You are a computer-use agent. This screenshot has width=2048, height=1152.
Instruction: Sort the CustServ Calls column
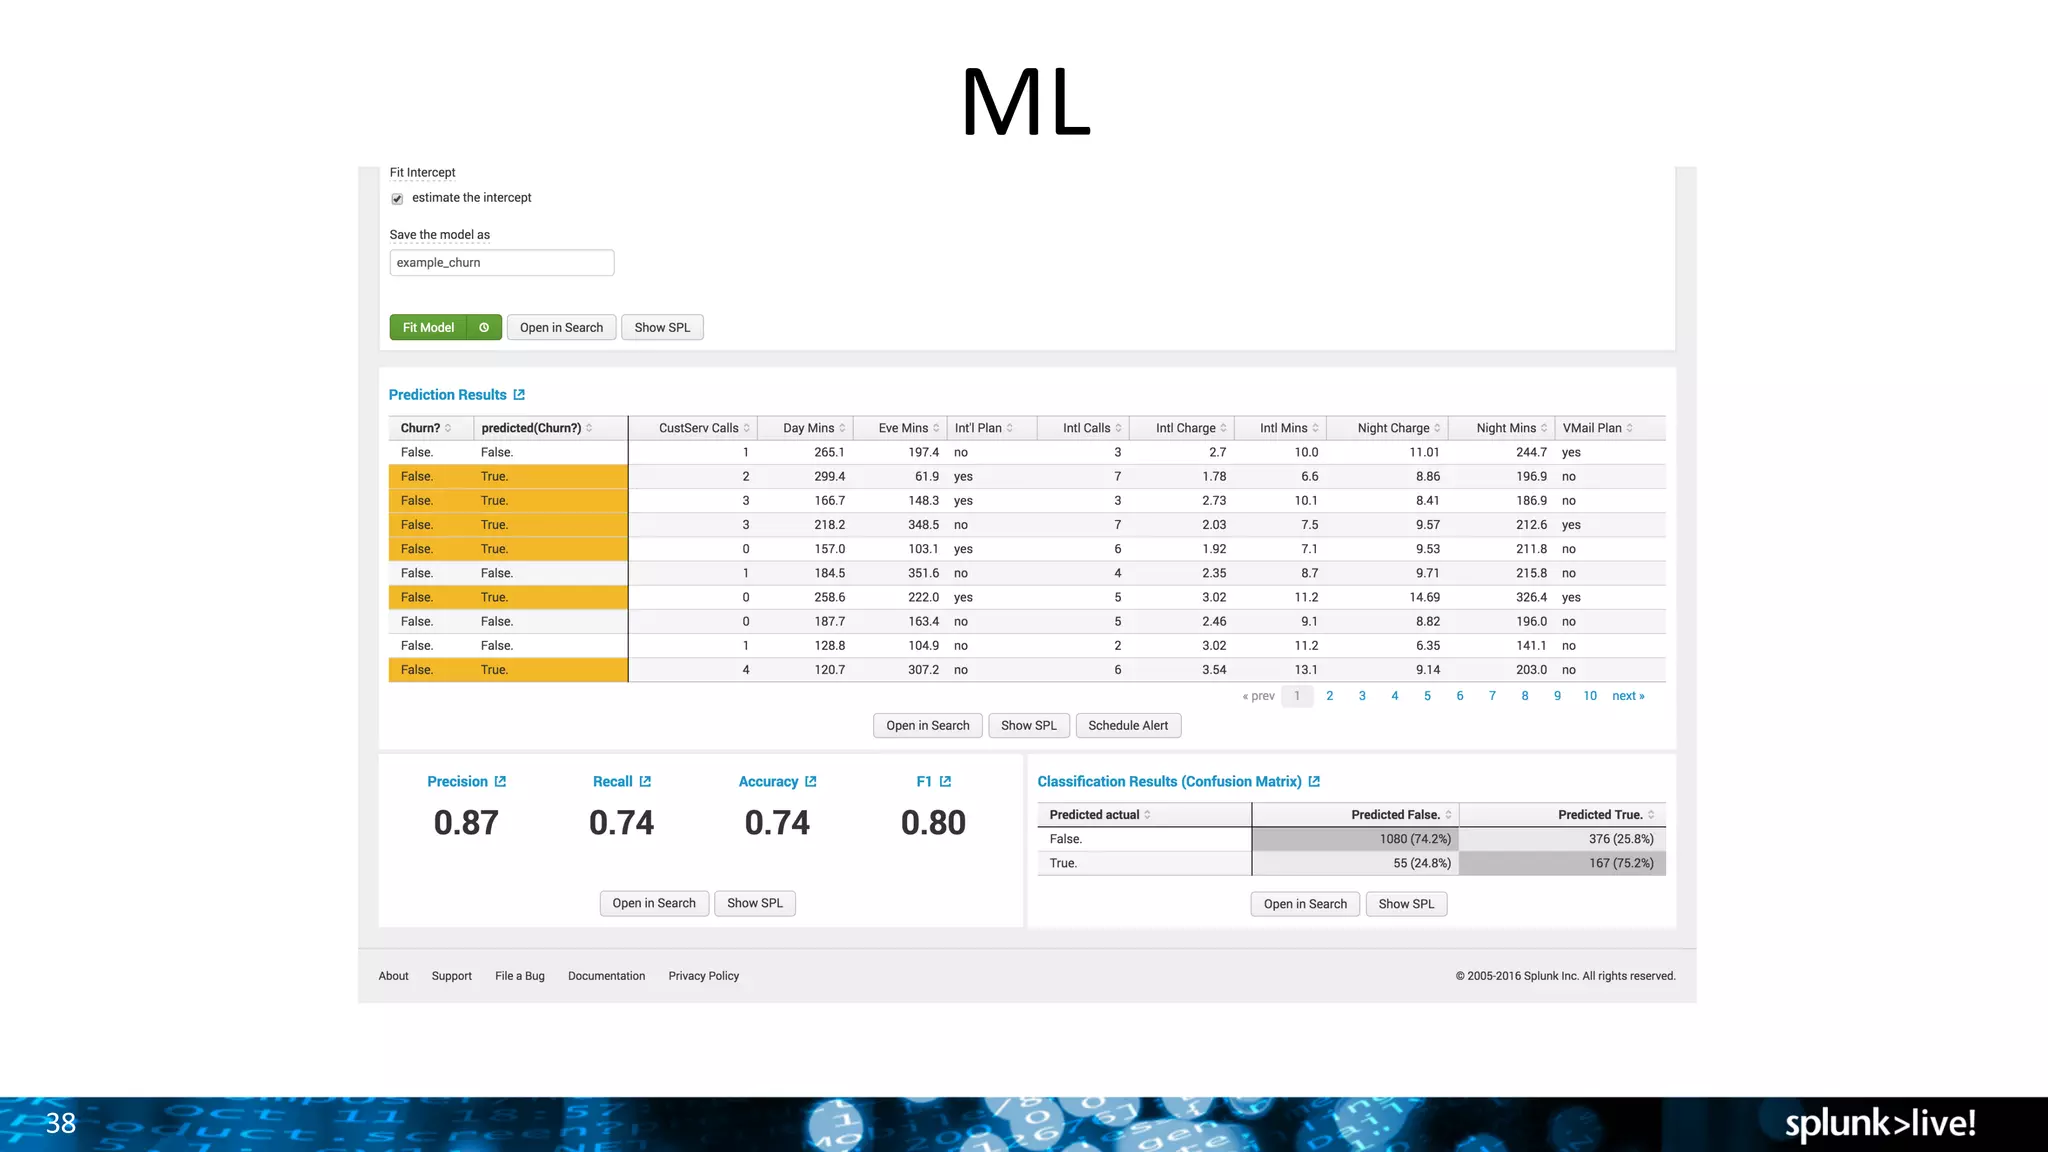(746, 428)
